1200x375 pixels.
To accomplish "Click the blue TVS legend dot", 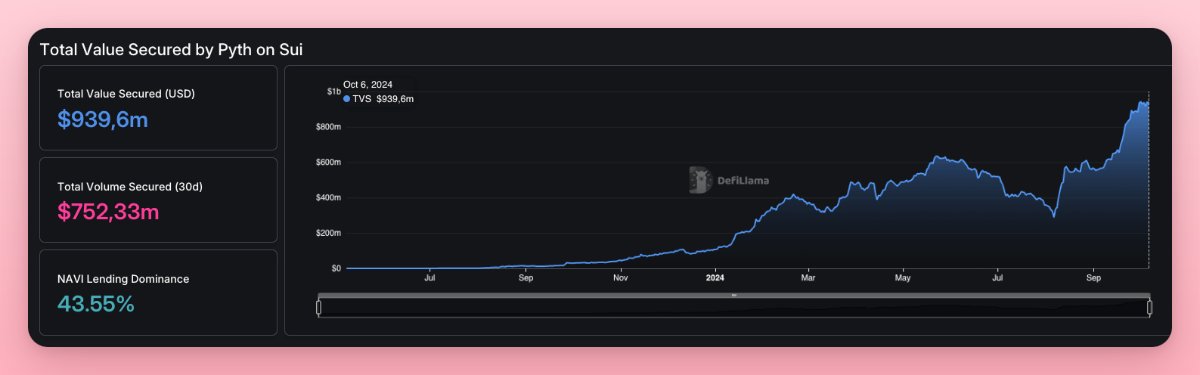I will tap(347, 99).
